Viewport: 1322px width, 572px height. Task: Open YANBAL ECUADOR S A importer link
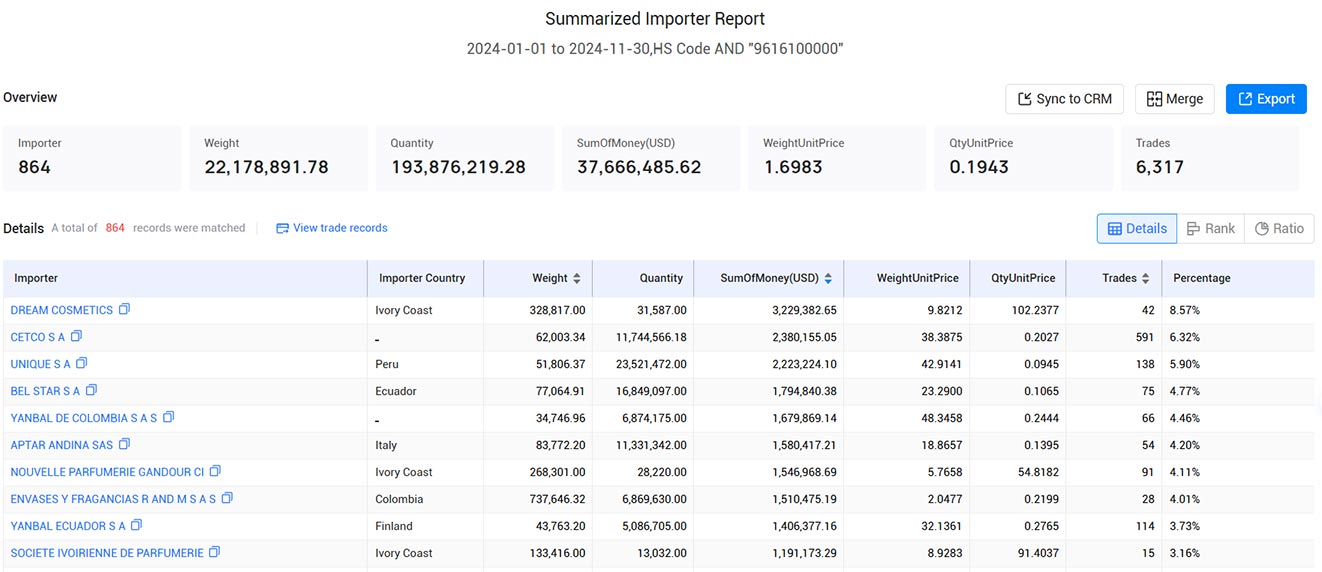(x=68, y=526)
